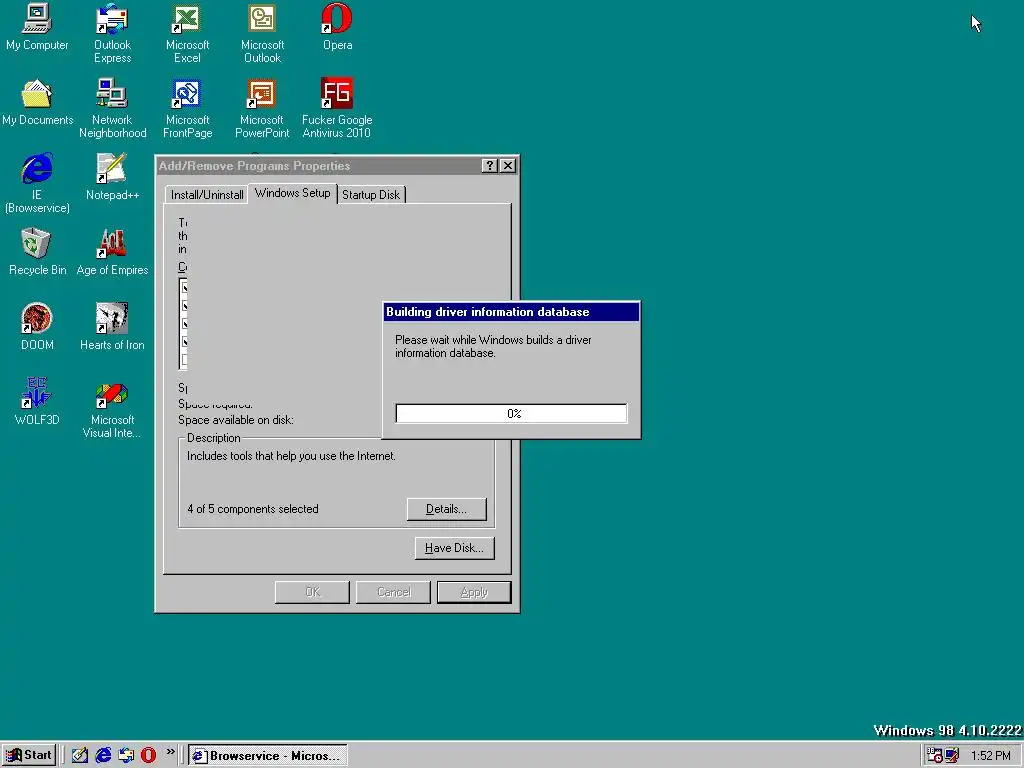Launch Internet Explorer from quick launch bar
This screenshot has height=768, width=1024.
click(x=103, y=755)
